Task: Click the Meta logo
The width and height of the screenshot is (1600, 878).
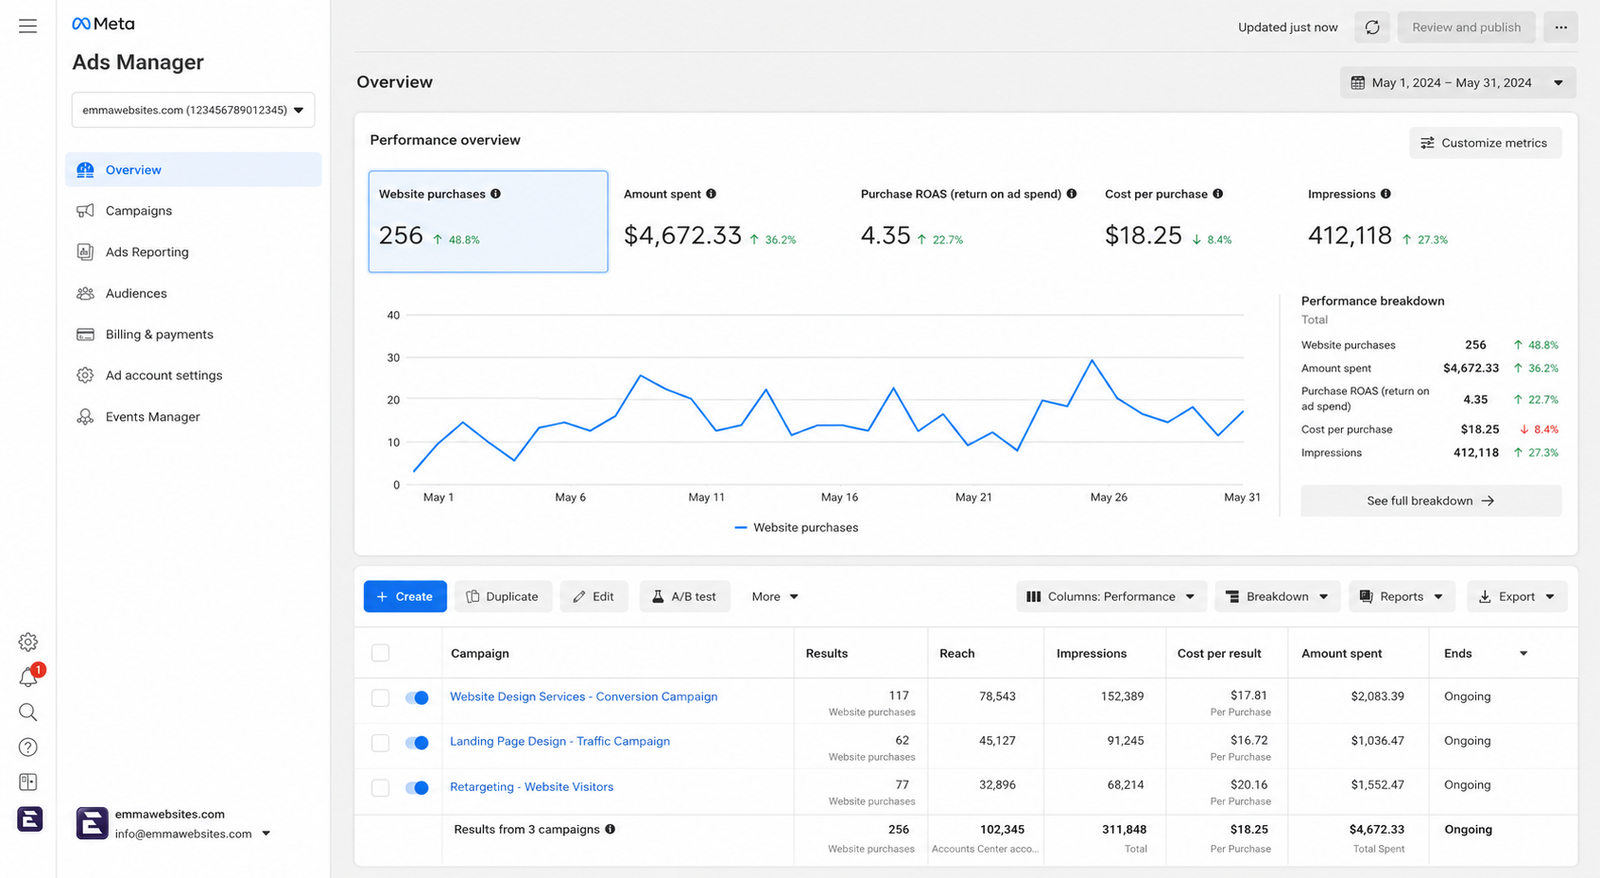Action: (103, 24)
